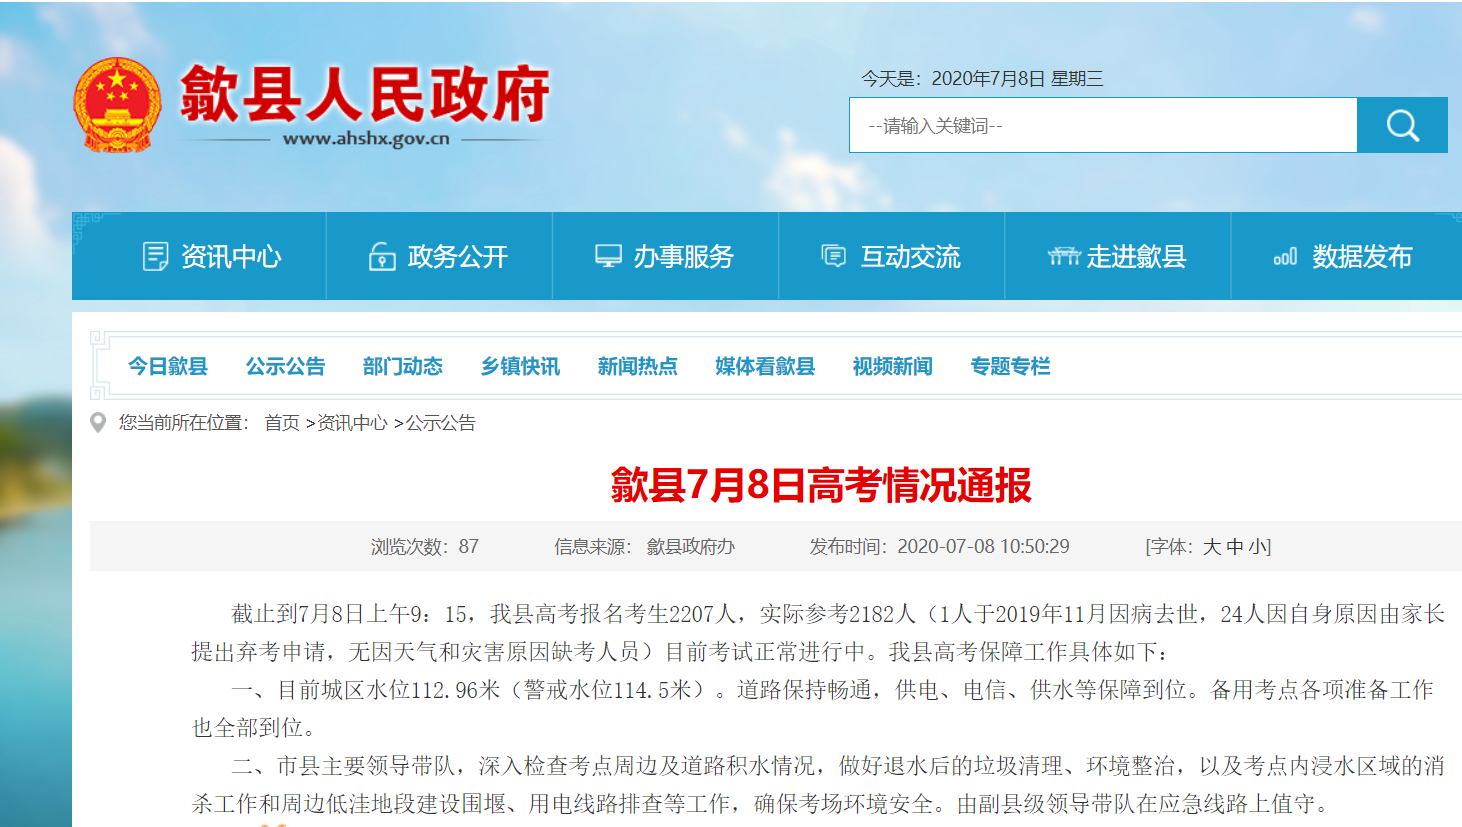Open the 部门动态 section
This screenshot has width=1462, height=827.
coord(403,366)
